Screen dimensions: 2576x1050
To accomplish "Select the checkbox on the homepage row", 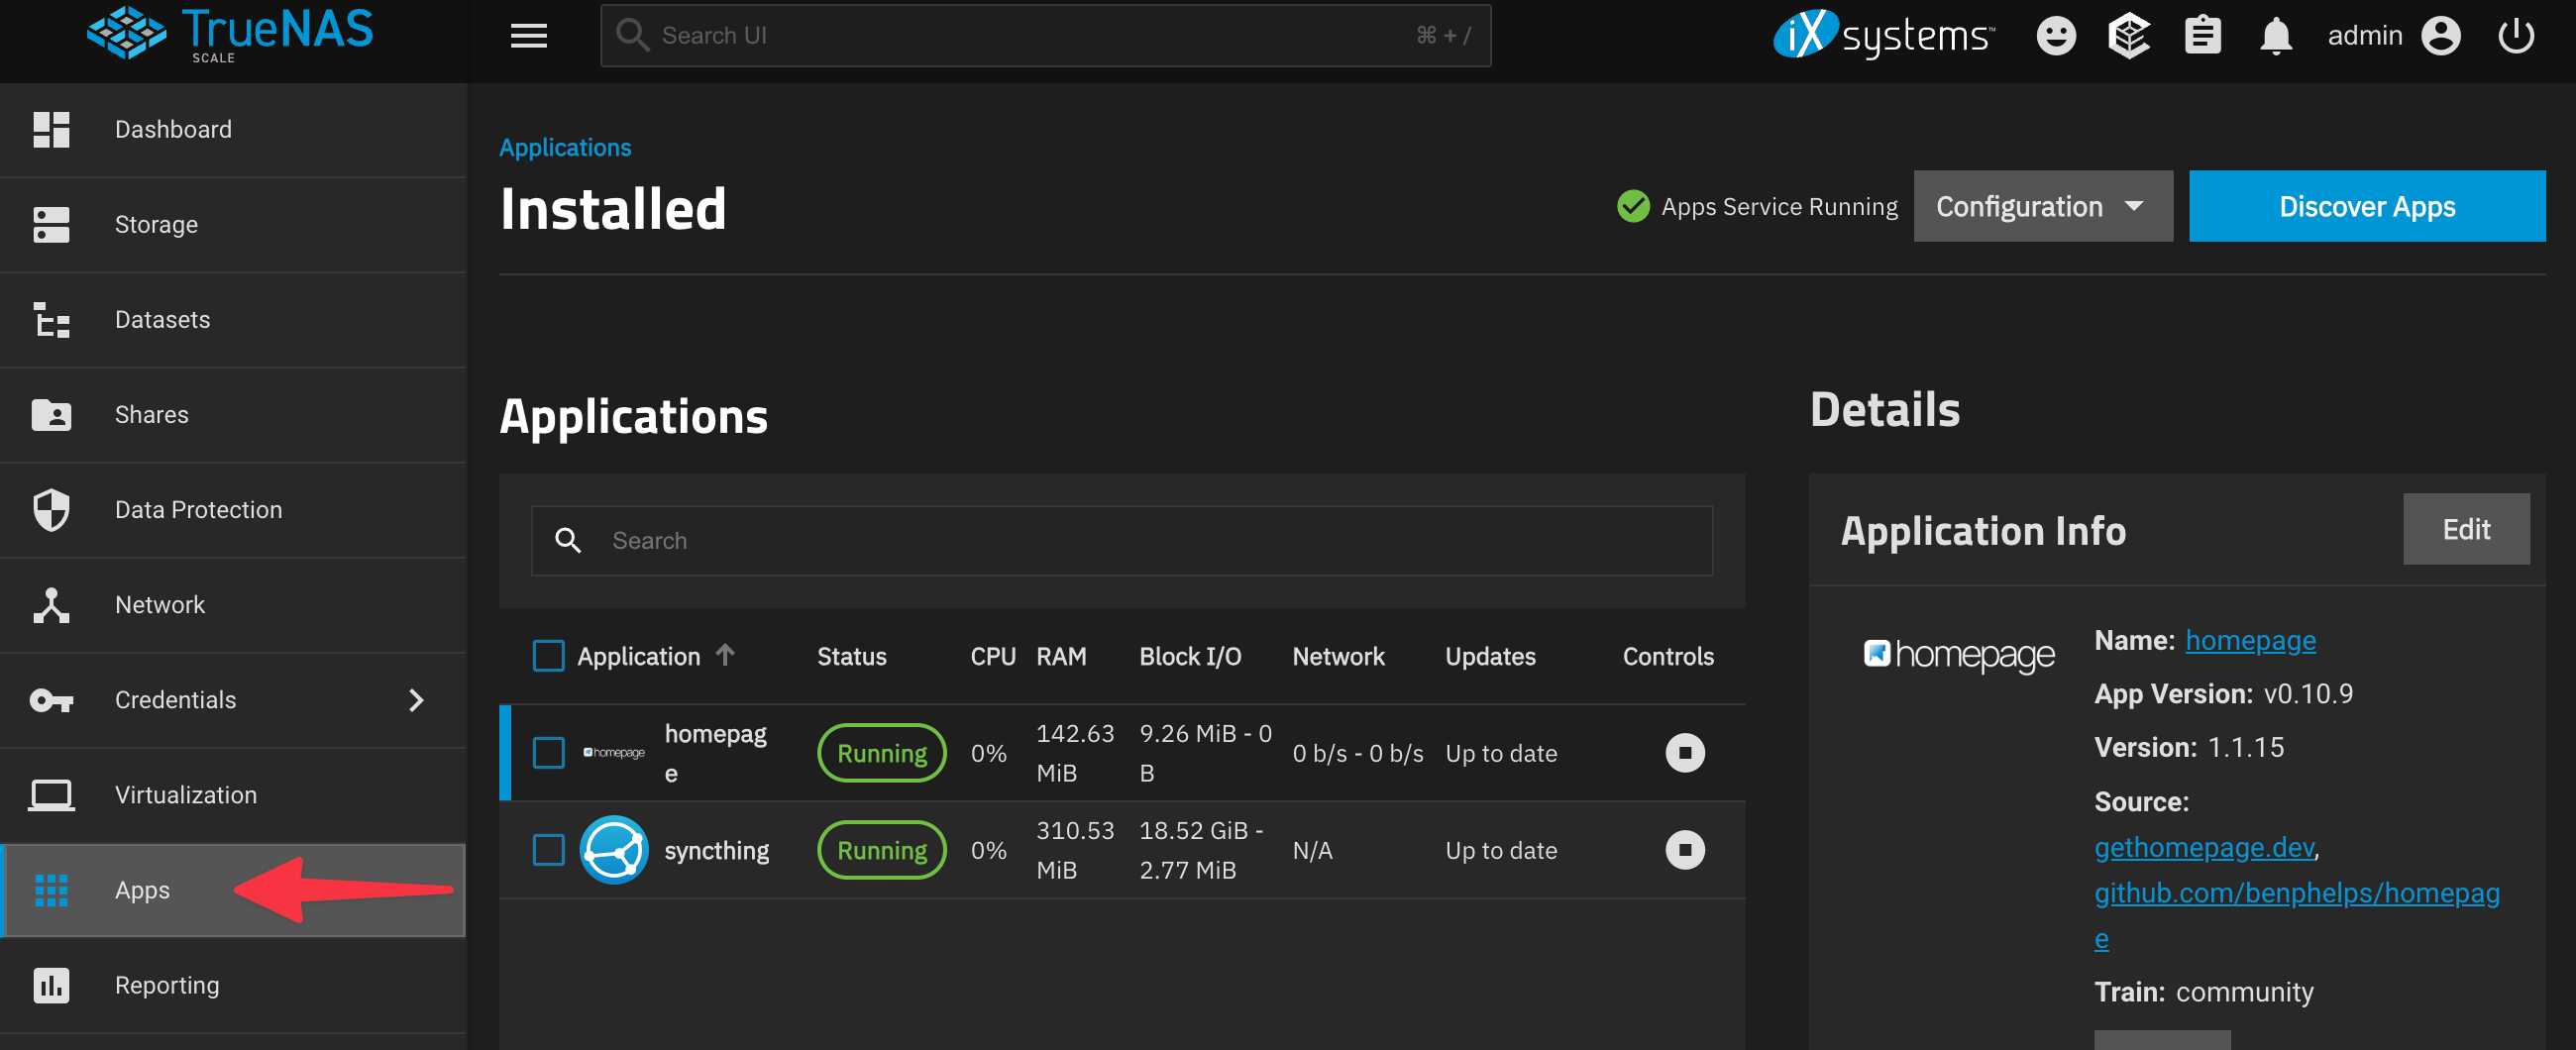I will pyautogui.click(x=548, y=753).
